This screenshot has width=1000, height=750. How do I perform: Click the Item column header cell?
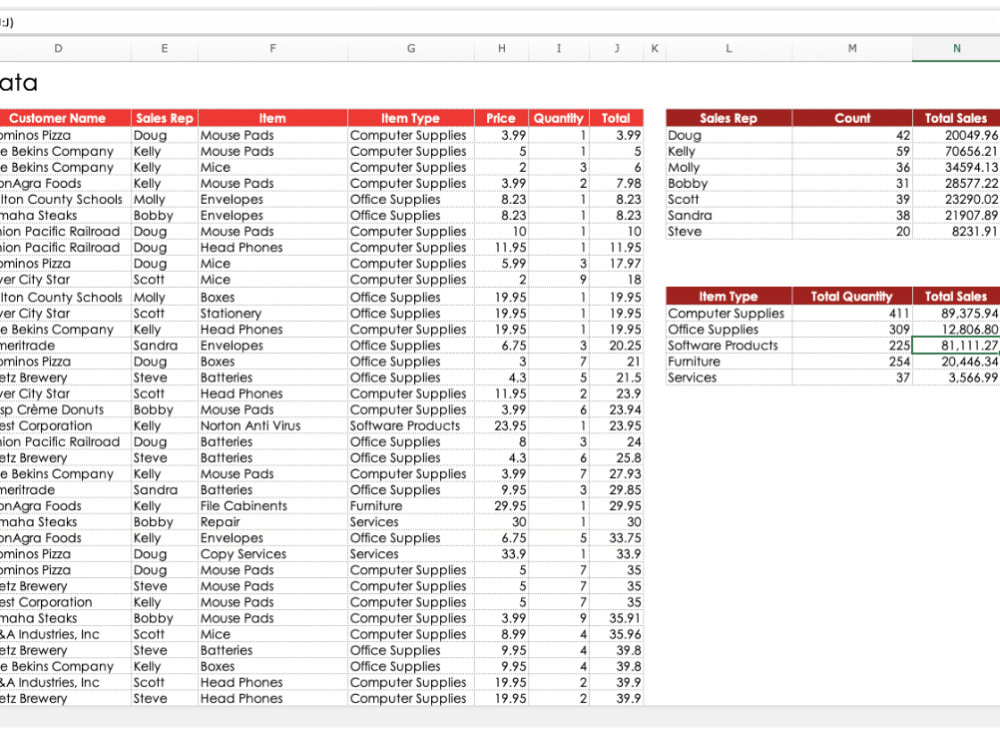pos(273,118)
